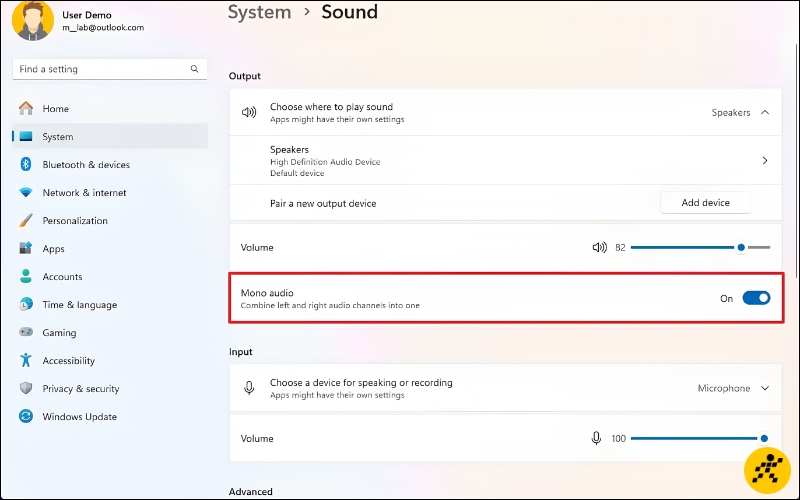Click the User Demo account name
This screenshot has width=800, height=500.
[x=87, y=15]
